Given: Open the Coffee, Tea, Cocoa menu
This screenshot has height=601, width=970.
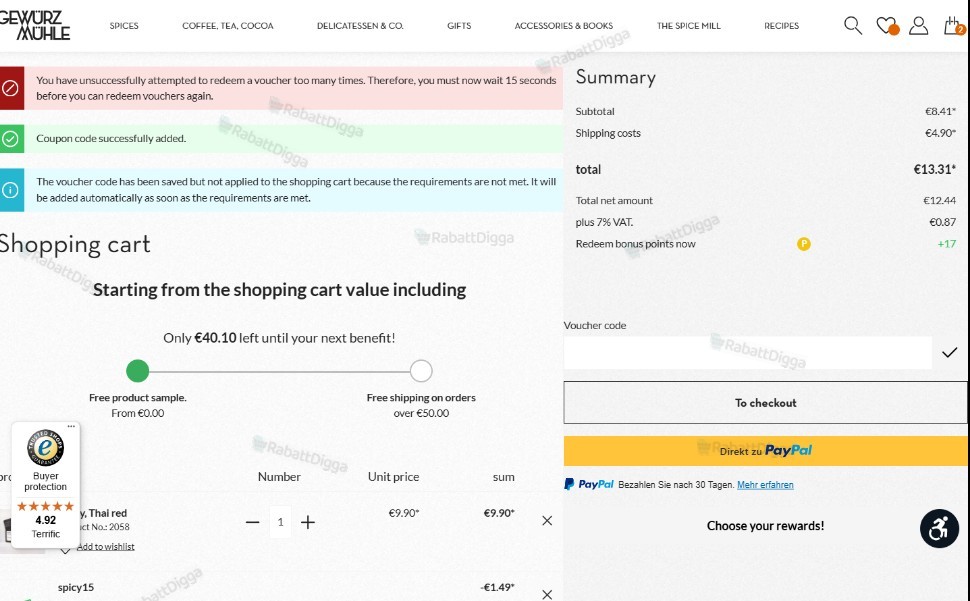Looking at the screenshot, I should pos(228,25).
